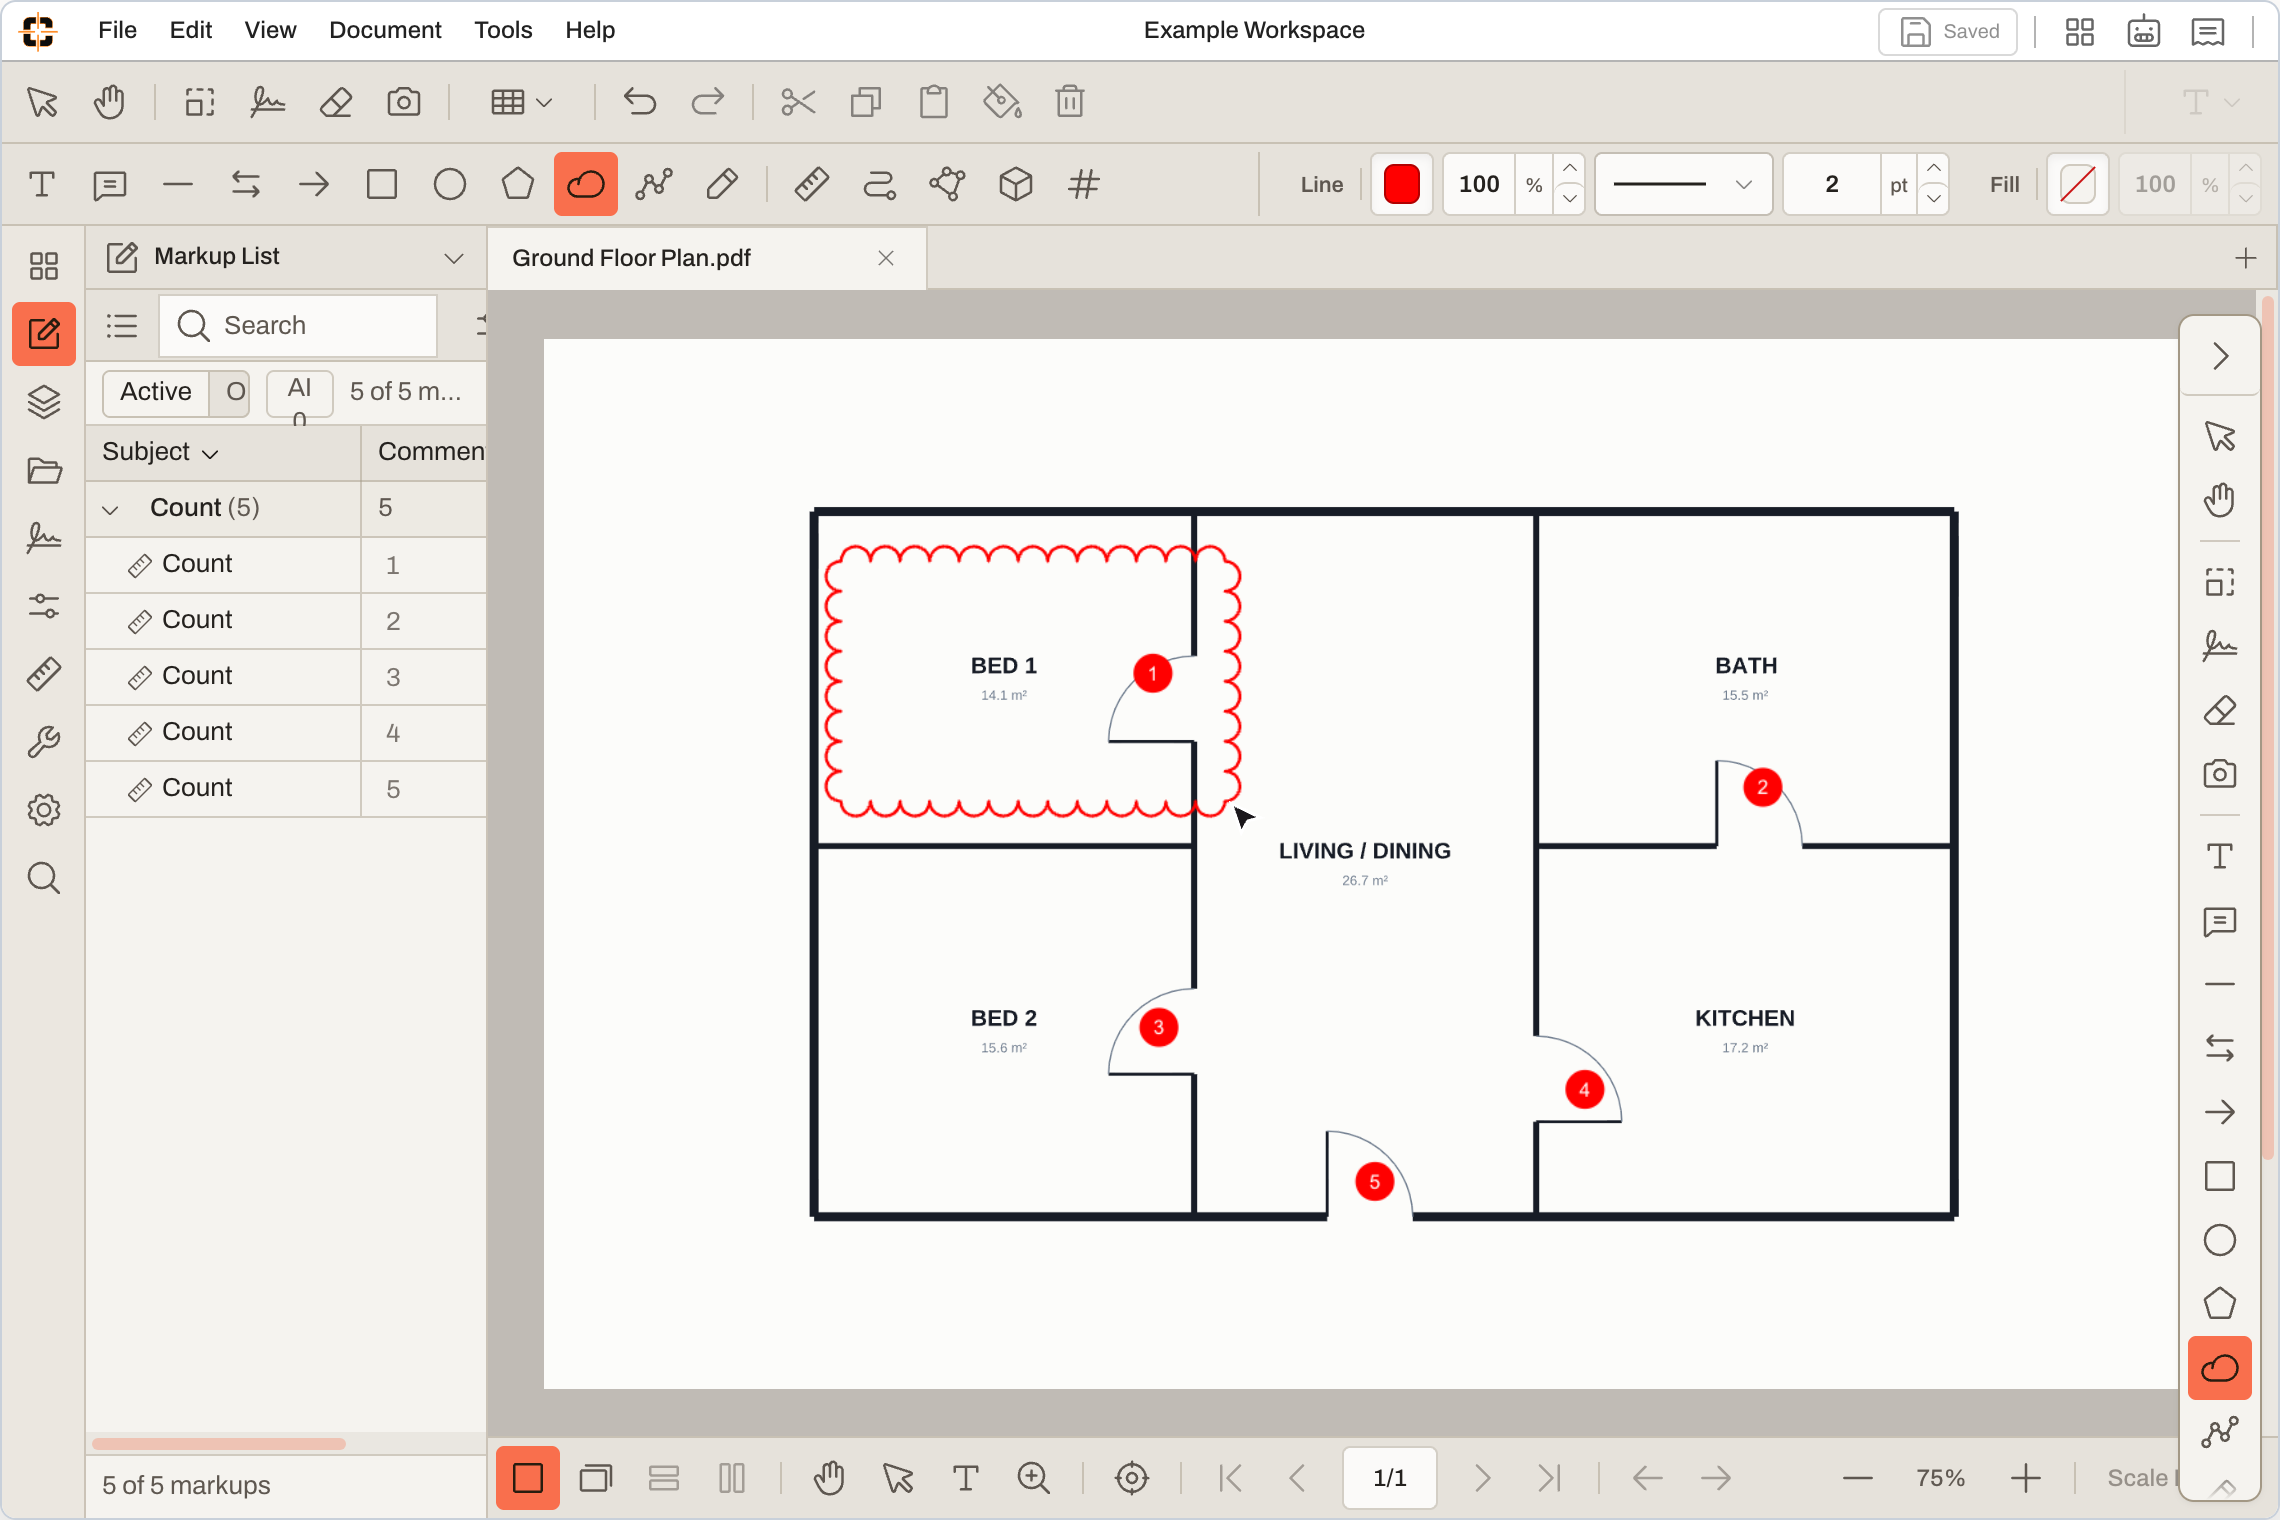Select the Polygon tool in top toolbar

(517, 184)
